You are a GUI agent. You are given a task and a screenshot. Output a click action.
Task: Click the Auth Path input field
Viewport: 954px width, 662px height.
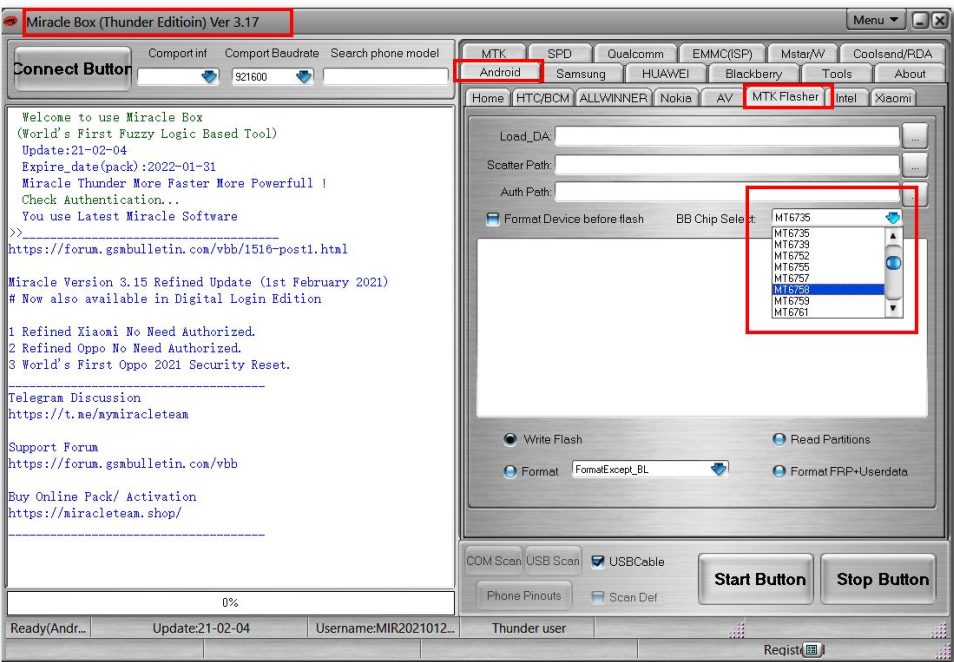(x=727, y=192)
